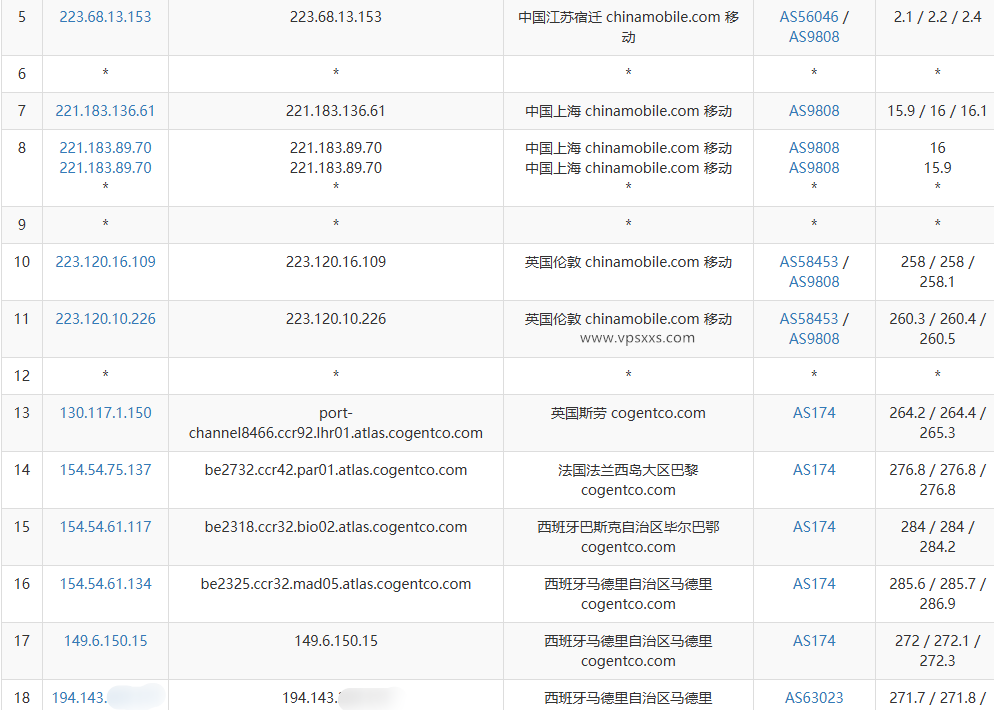Click latency 285.6 / 285.7 / 286.9
Viewport: 994px width, 710px height.
(x=937, y=594)
